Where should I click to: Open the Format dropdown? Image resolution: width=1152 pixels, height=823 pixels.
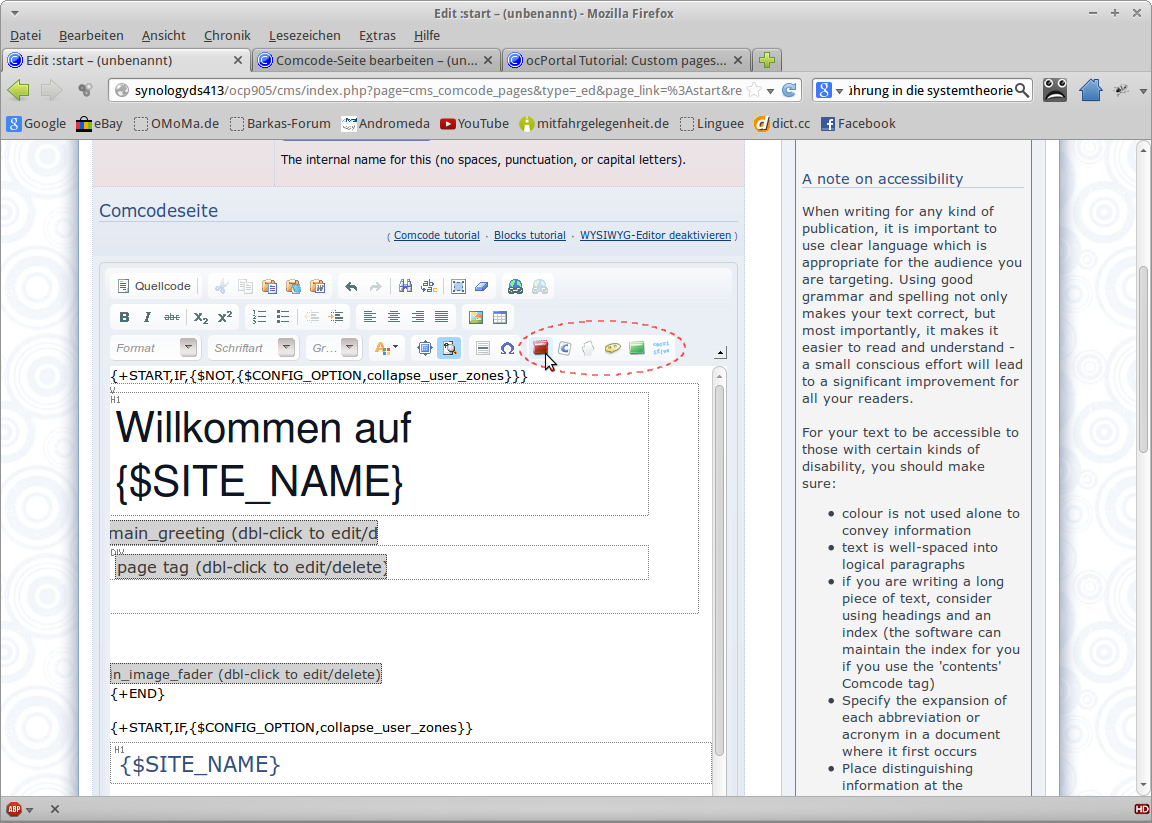point(153,348)
